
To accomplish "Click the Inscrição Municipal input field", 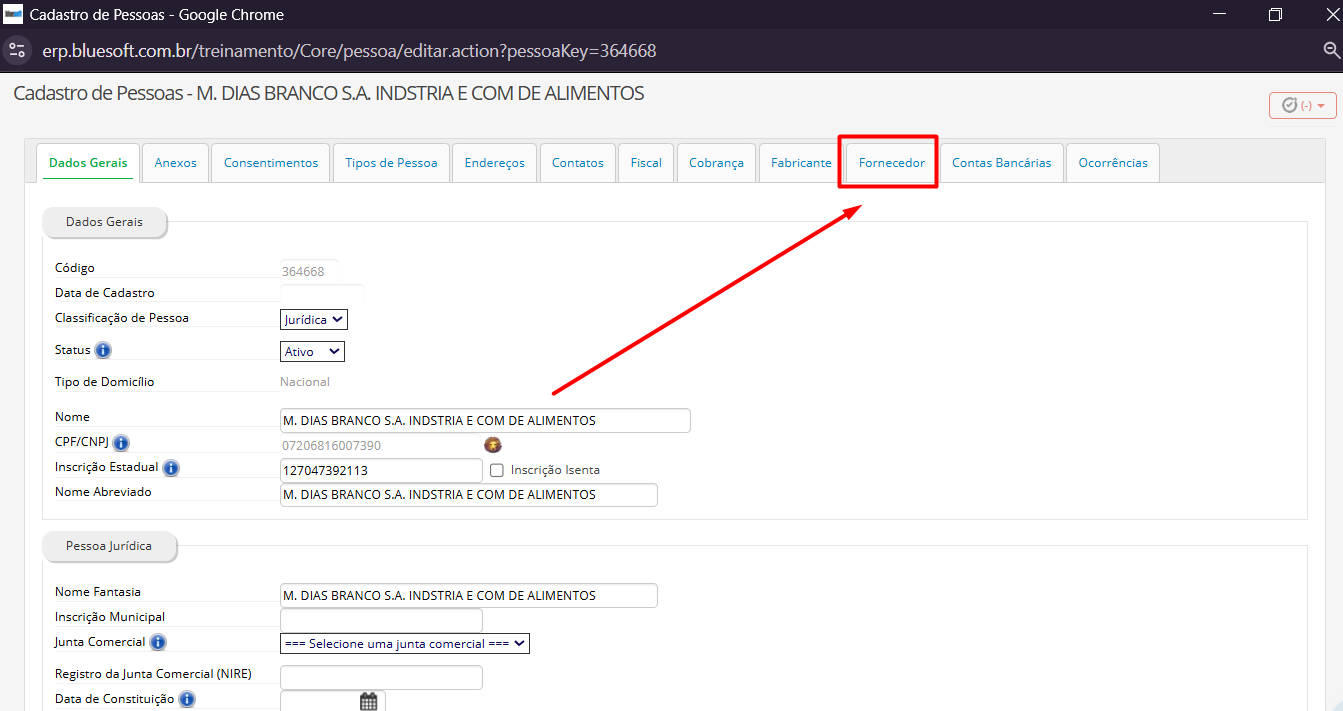I will coord(381,620).
